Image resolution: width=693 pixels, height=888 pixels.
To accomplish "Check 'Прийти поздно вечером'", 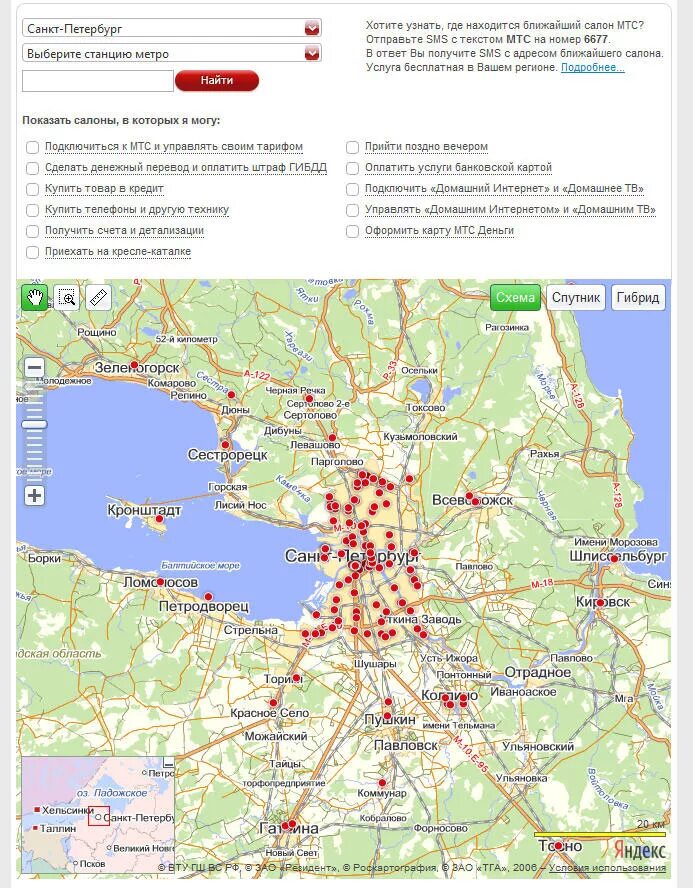I will [352, 147].
